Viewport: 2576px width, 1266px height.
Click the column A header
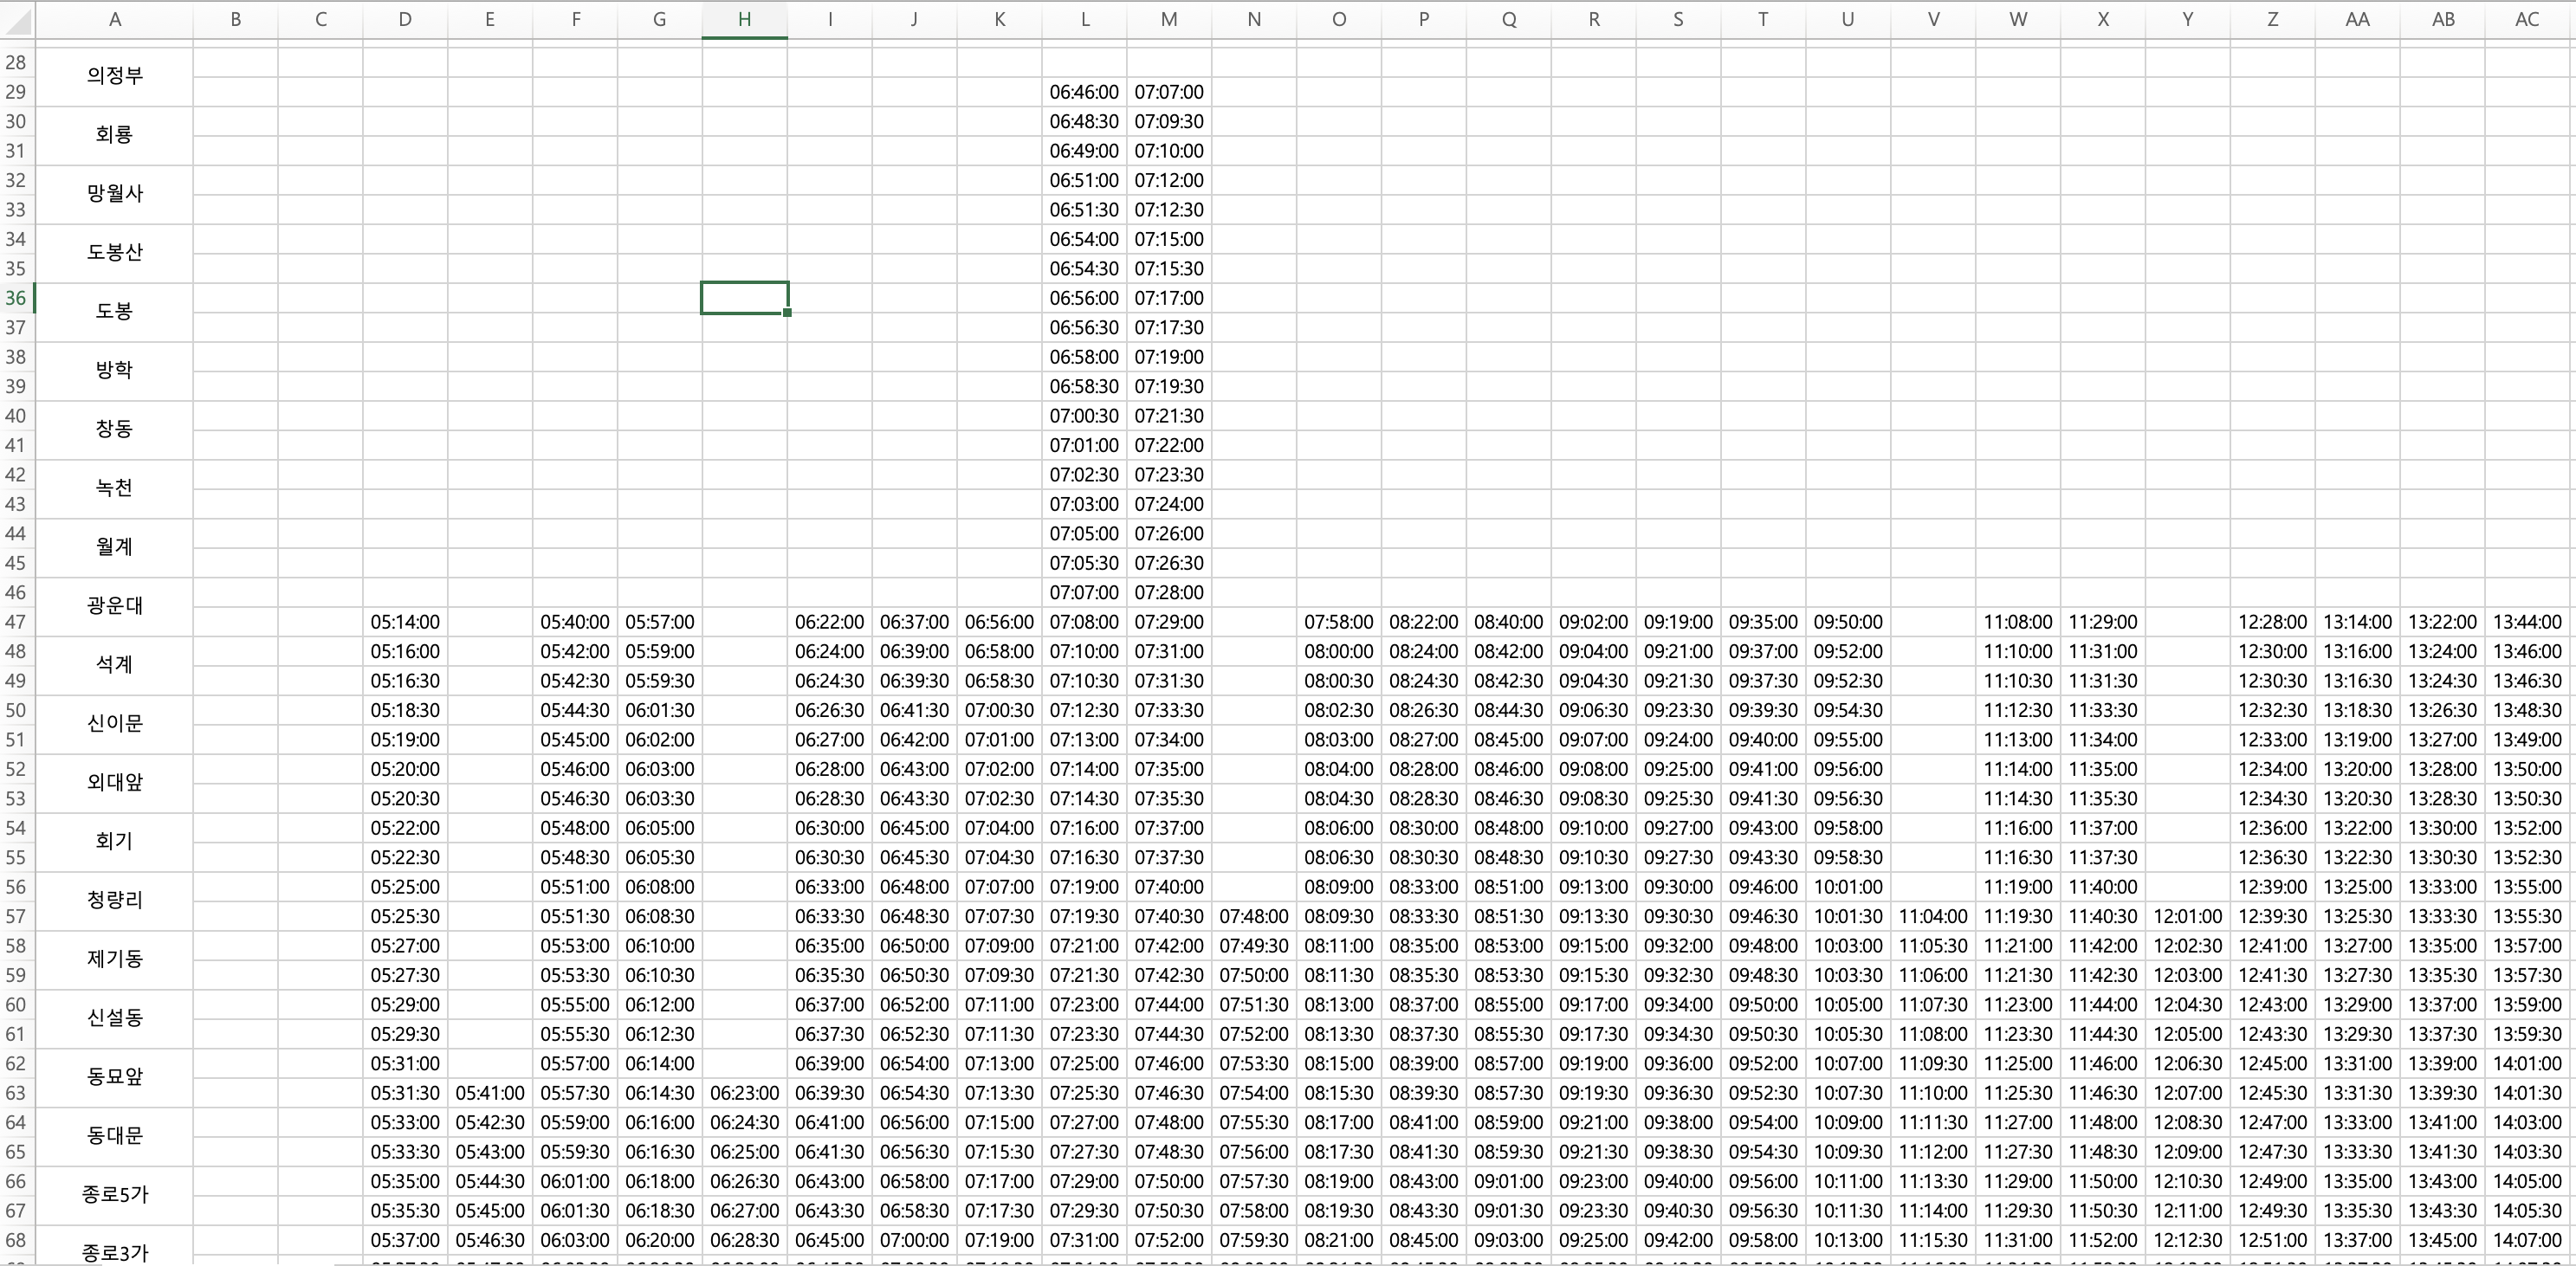pos(115,19)
